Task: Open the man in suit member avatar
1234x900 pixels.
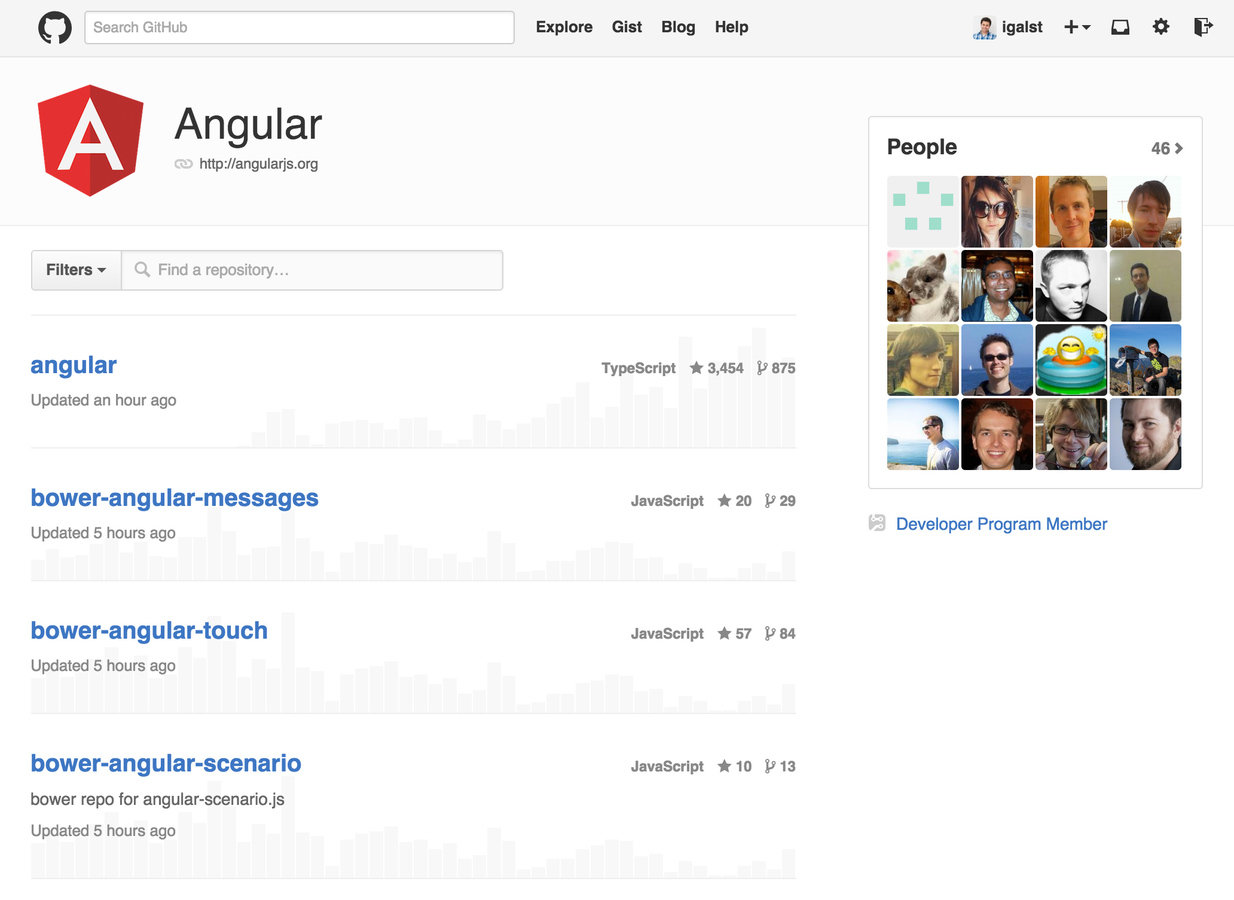Action: tap(1145, 286)
